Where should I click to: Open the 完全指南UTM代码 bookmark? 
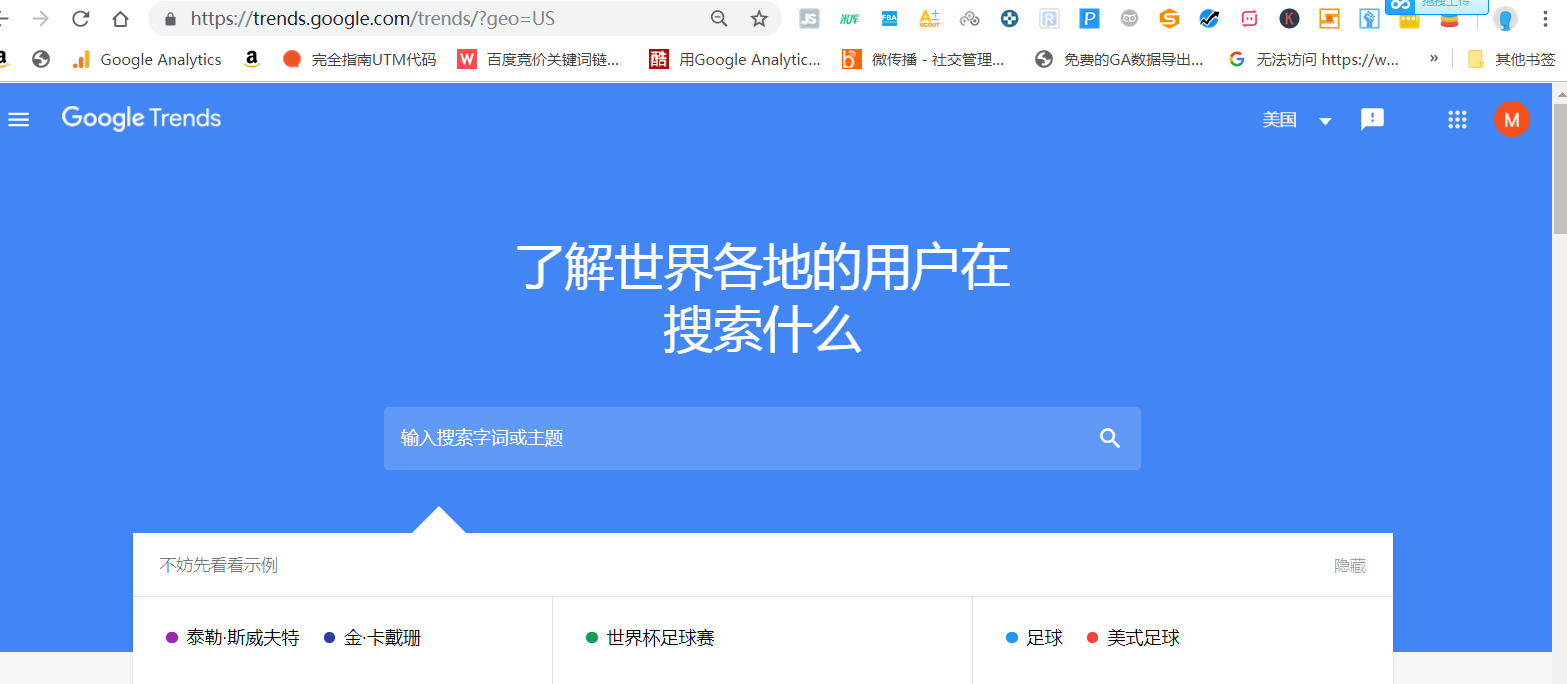(x=360, y=60)
